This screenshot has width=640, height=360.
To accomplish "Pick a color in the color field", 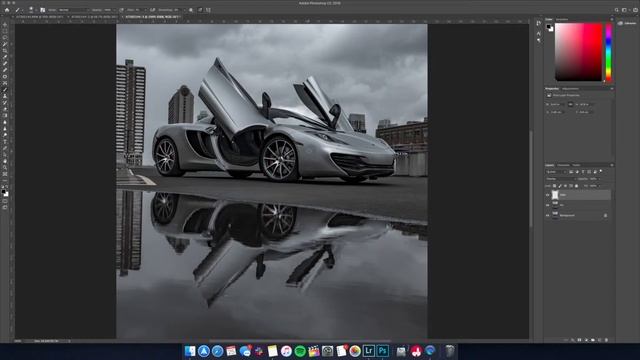I will 578,52.
